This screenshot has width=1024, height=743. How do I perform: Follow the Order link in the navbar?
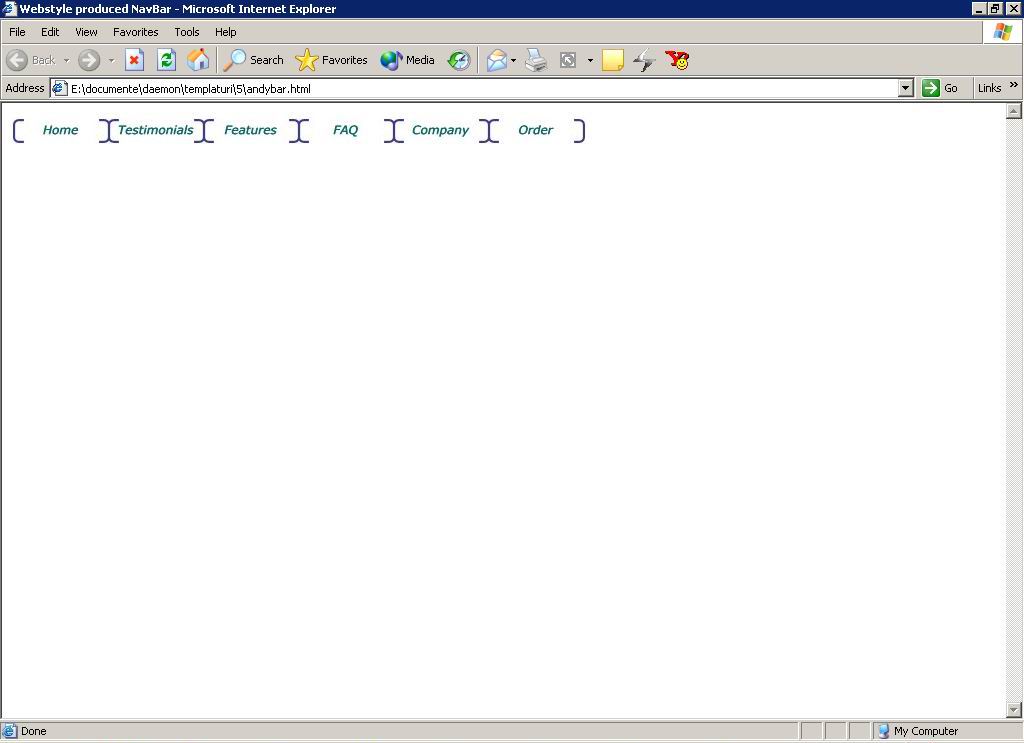[535, 130]
